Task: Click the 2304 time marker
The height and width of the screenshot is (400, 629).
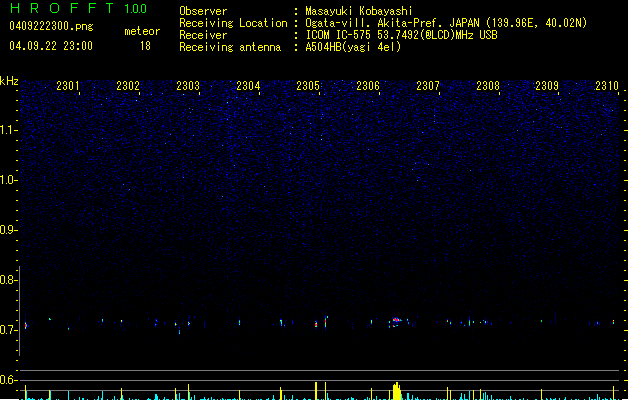Action: coord(248,86)
